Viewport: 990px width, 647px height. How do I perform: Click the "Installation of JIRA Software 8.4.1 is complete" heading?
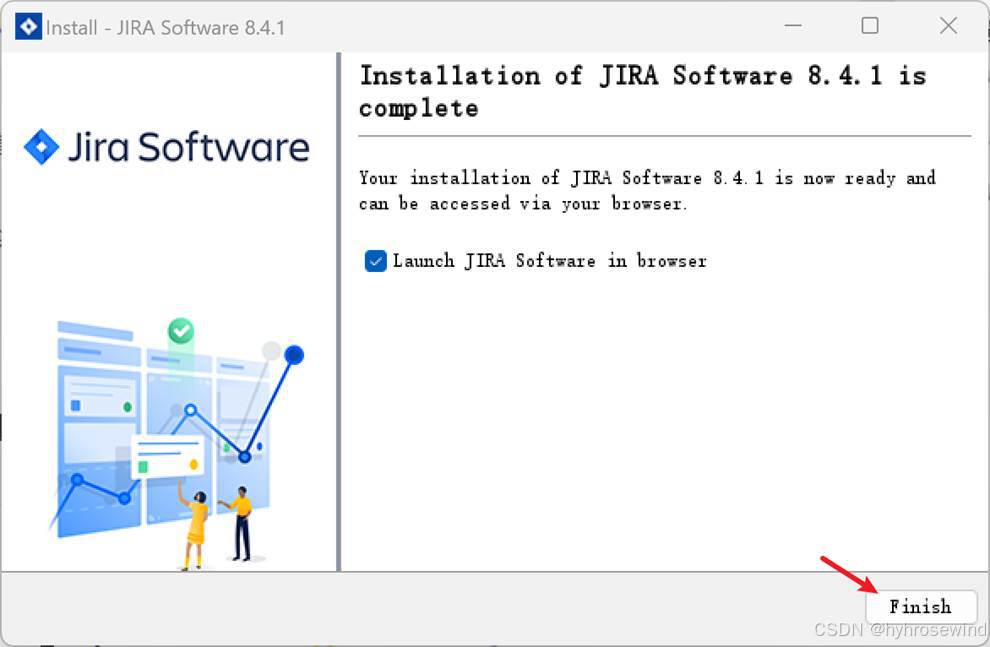[643, 92]
